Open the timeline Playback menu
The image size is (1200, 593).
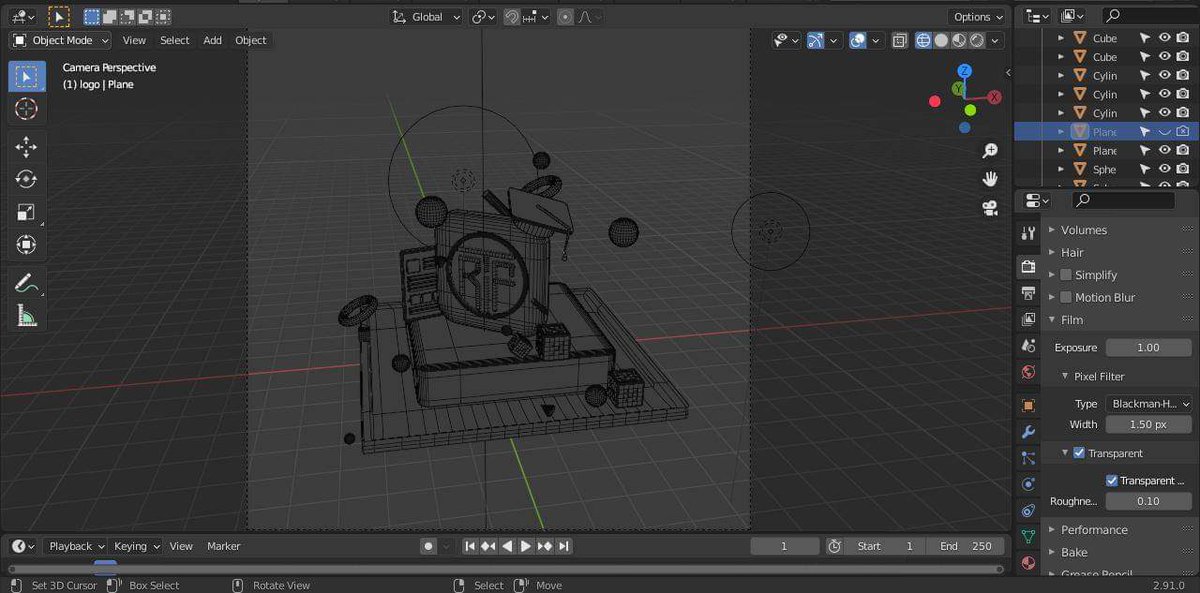pyautogui.click(x=77, y=546)
